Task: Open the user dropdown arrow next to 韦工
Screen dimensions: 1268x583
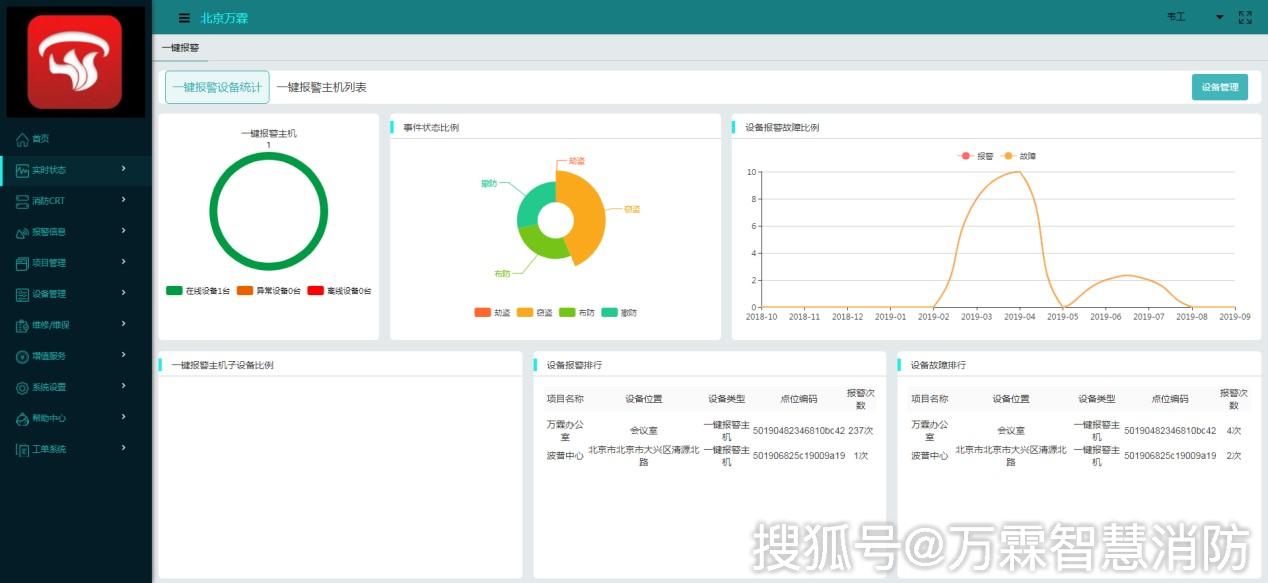Action: (1219, 17)
